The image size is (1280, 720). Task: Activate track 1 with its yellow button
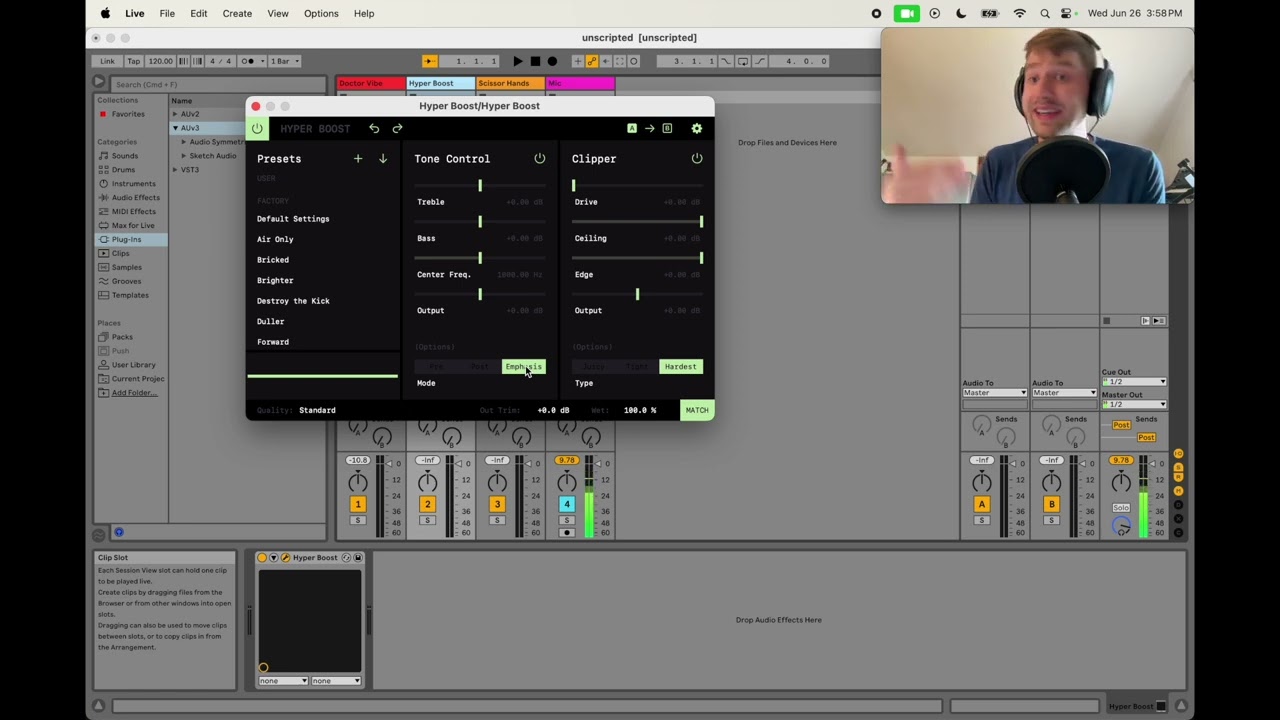tap(357, 504)
